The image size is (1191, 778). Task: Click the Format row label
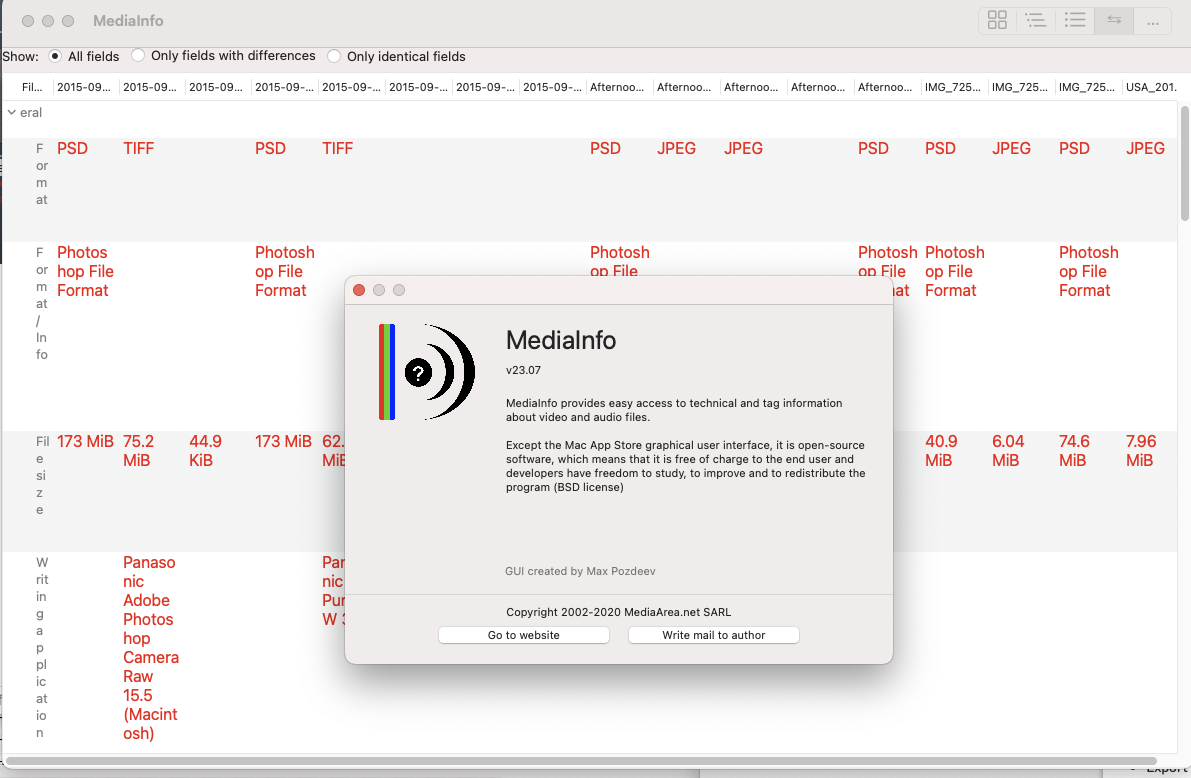point(42,174)
